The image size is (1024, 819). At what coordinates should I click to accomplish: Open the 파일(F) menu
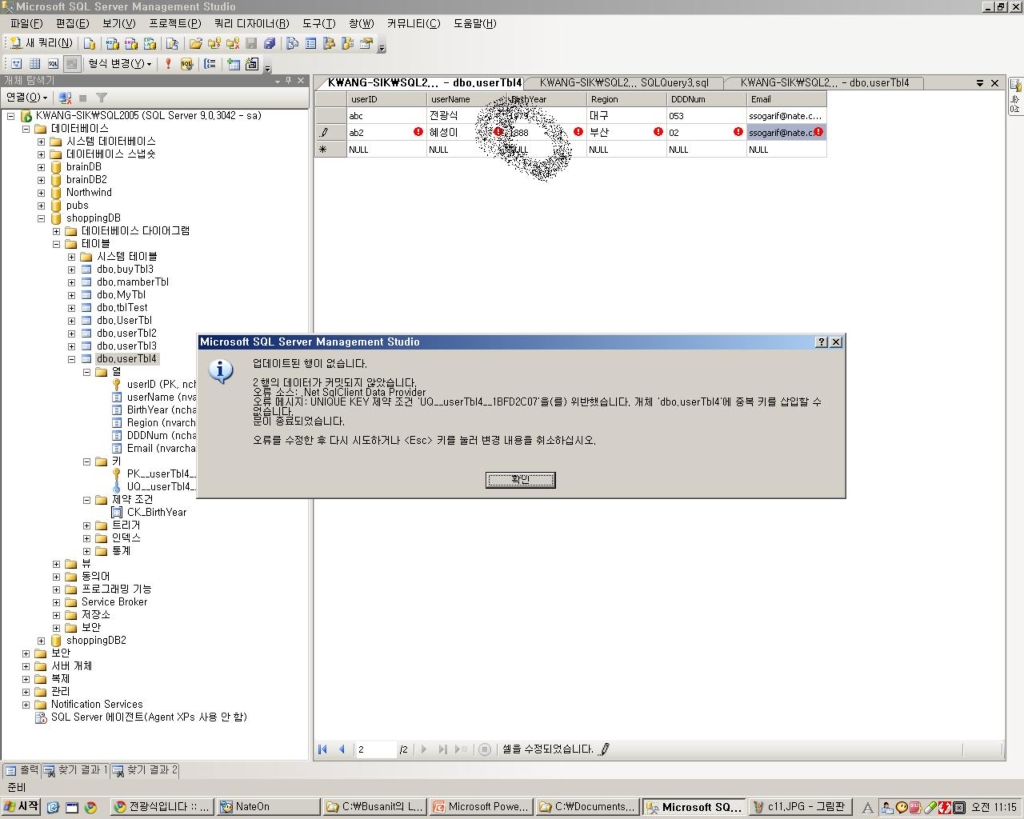[26, 24]
